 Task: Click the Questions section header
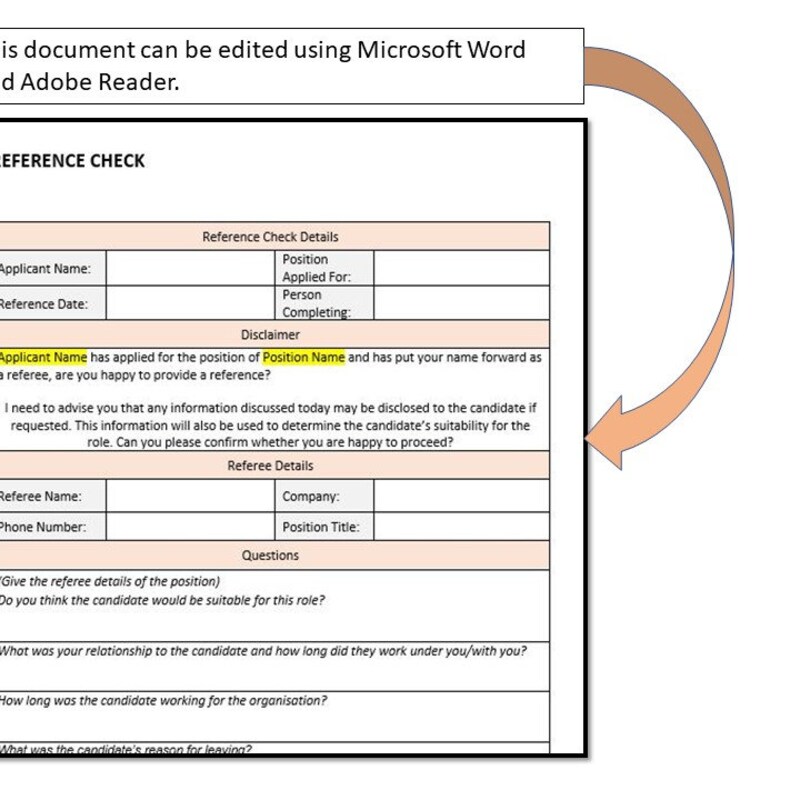[270, 555]
